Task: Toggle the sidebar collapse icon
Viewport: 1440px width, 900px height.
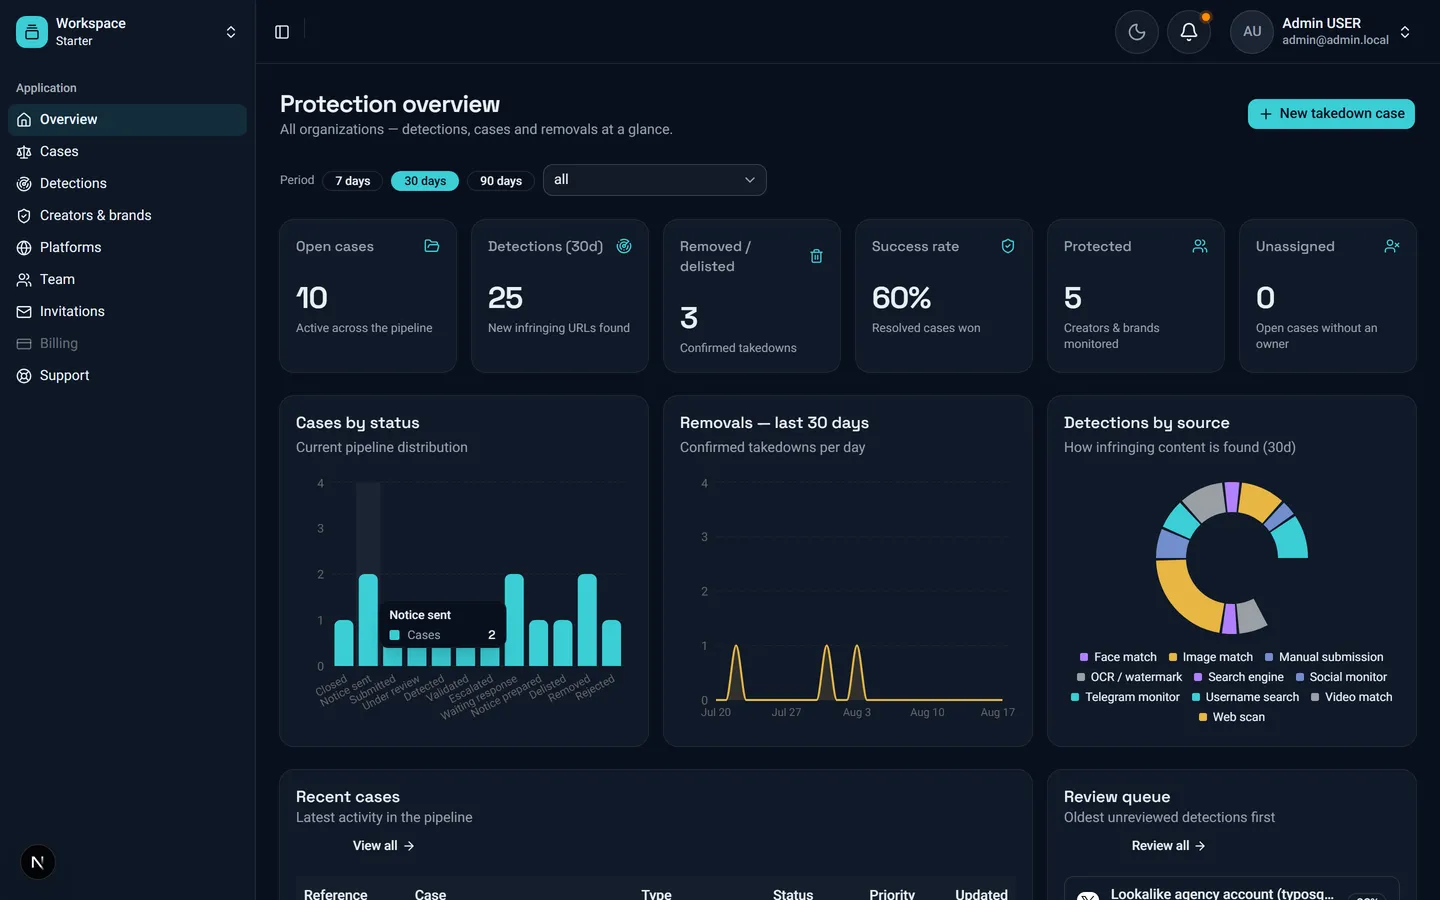Action: 282,32
